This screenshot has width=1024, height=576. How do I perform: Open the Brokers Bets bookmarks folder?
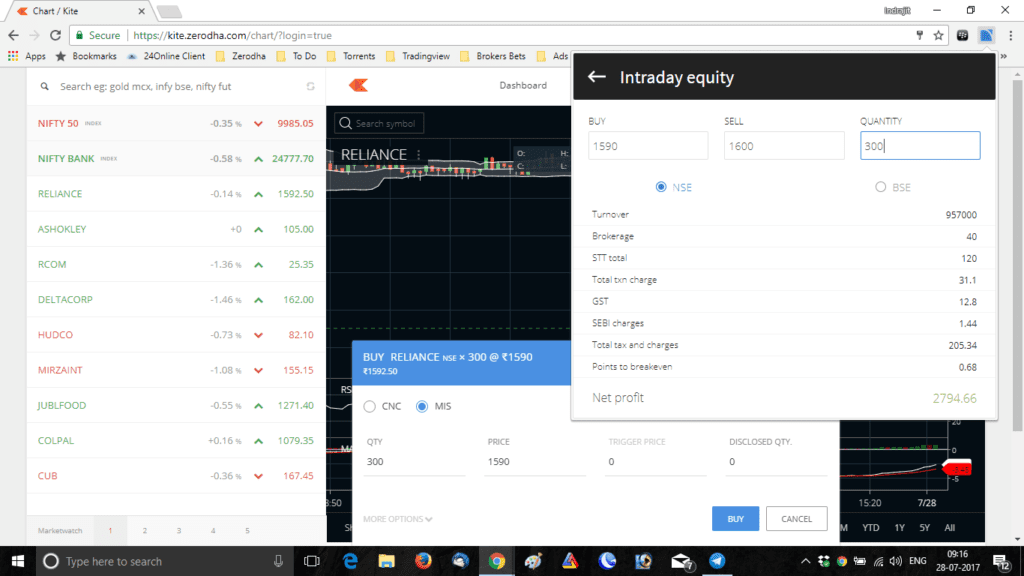point(503,56)
